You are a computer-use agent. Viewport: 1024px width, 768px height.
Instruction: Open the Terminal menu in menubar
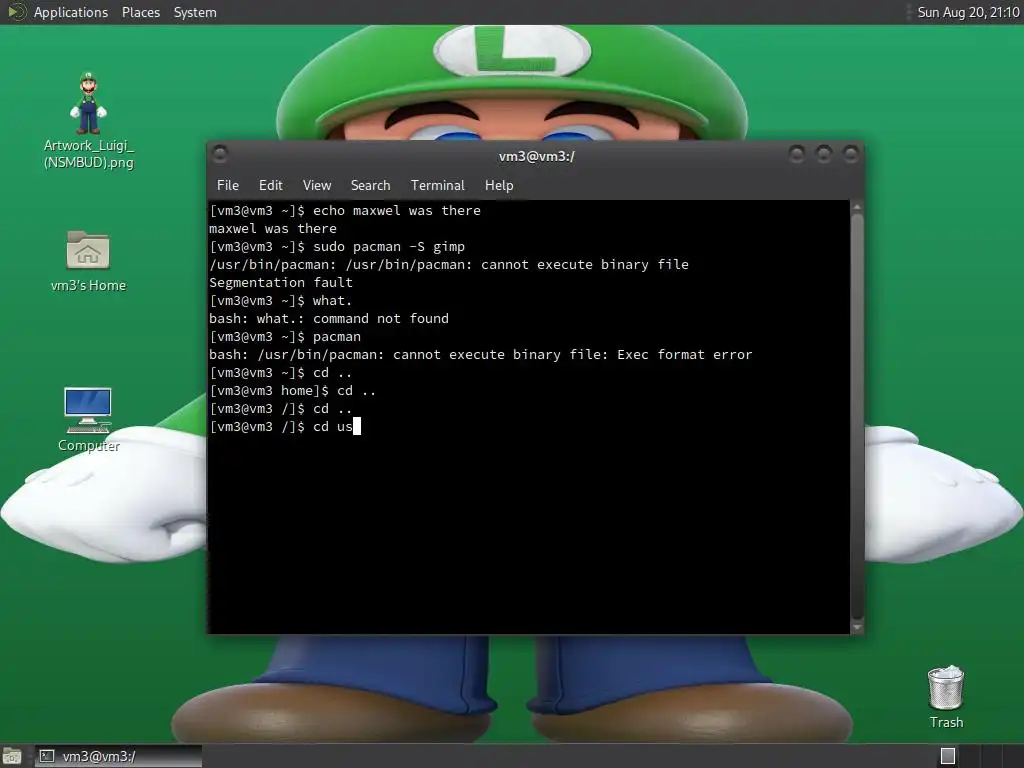[438, 185]
